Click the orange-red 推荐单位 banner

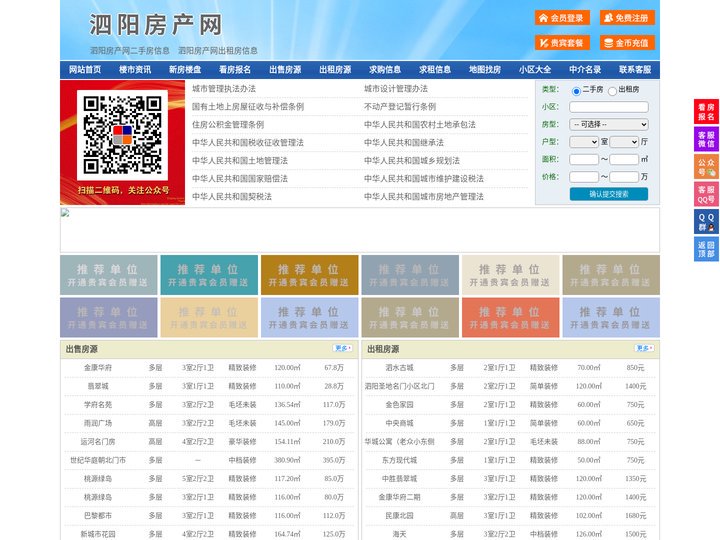coord(511,317)
